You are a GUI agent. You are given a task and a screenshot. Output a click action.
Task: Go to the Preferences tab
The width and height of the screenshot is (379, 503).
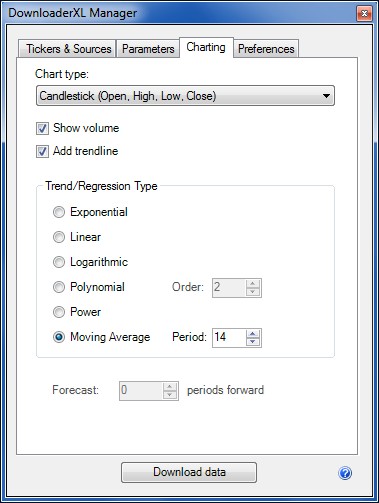pos(266,49)
